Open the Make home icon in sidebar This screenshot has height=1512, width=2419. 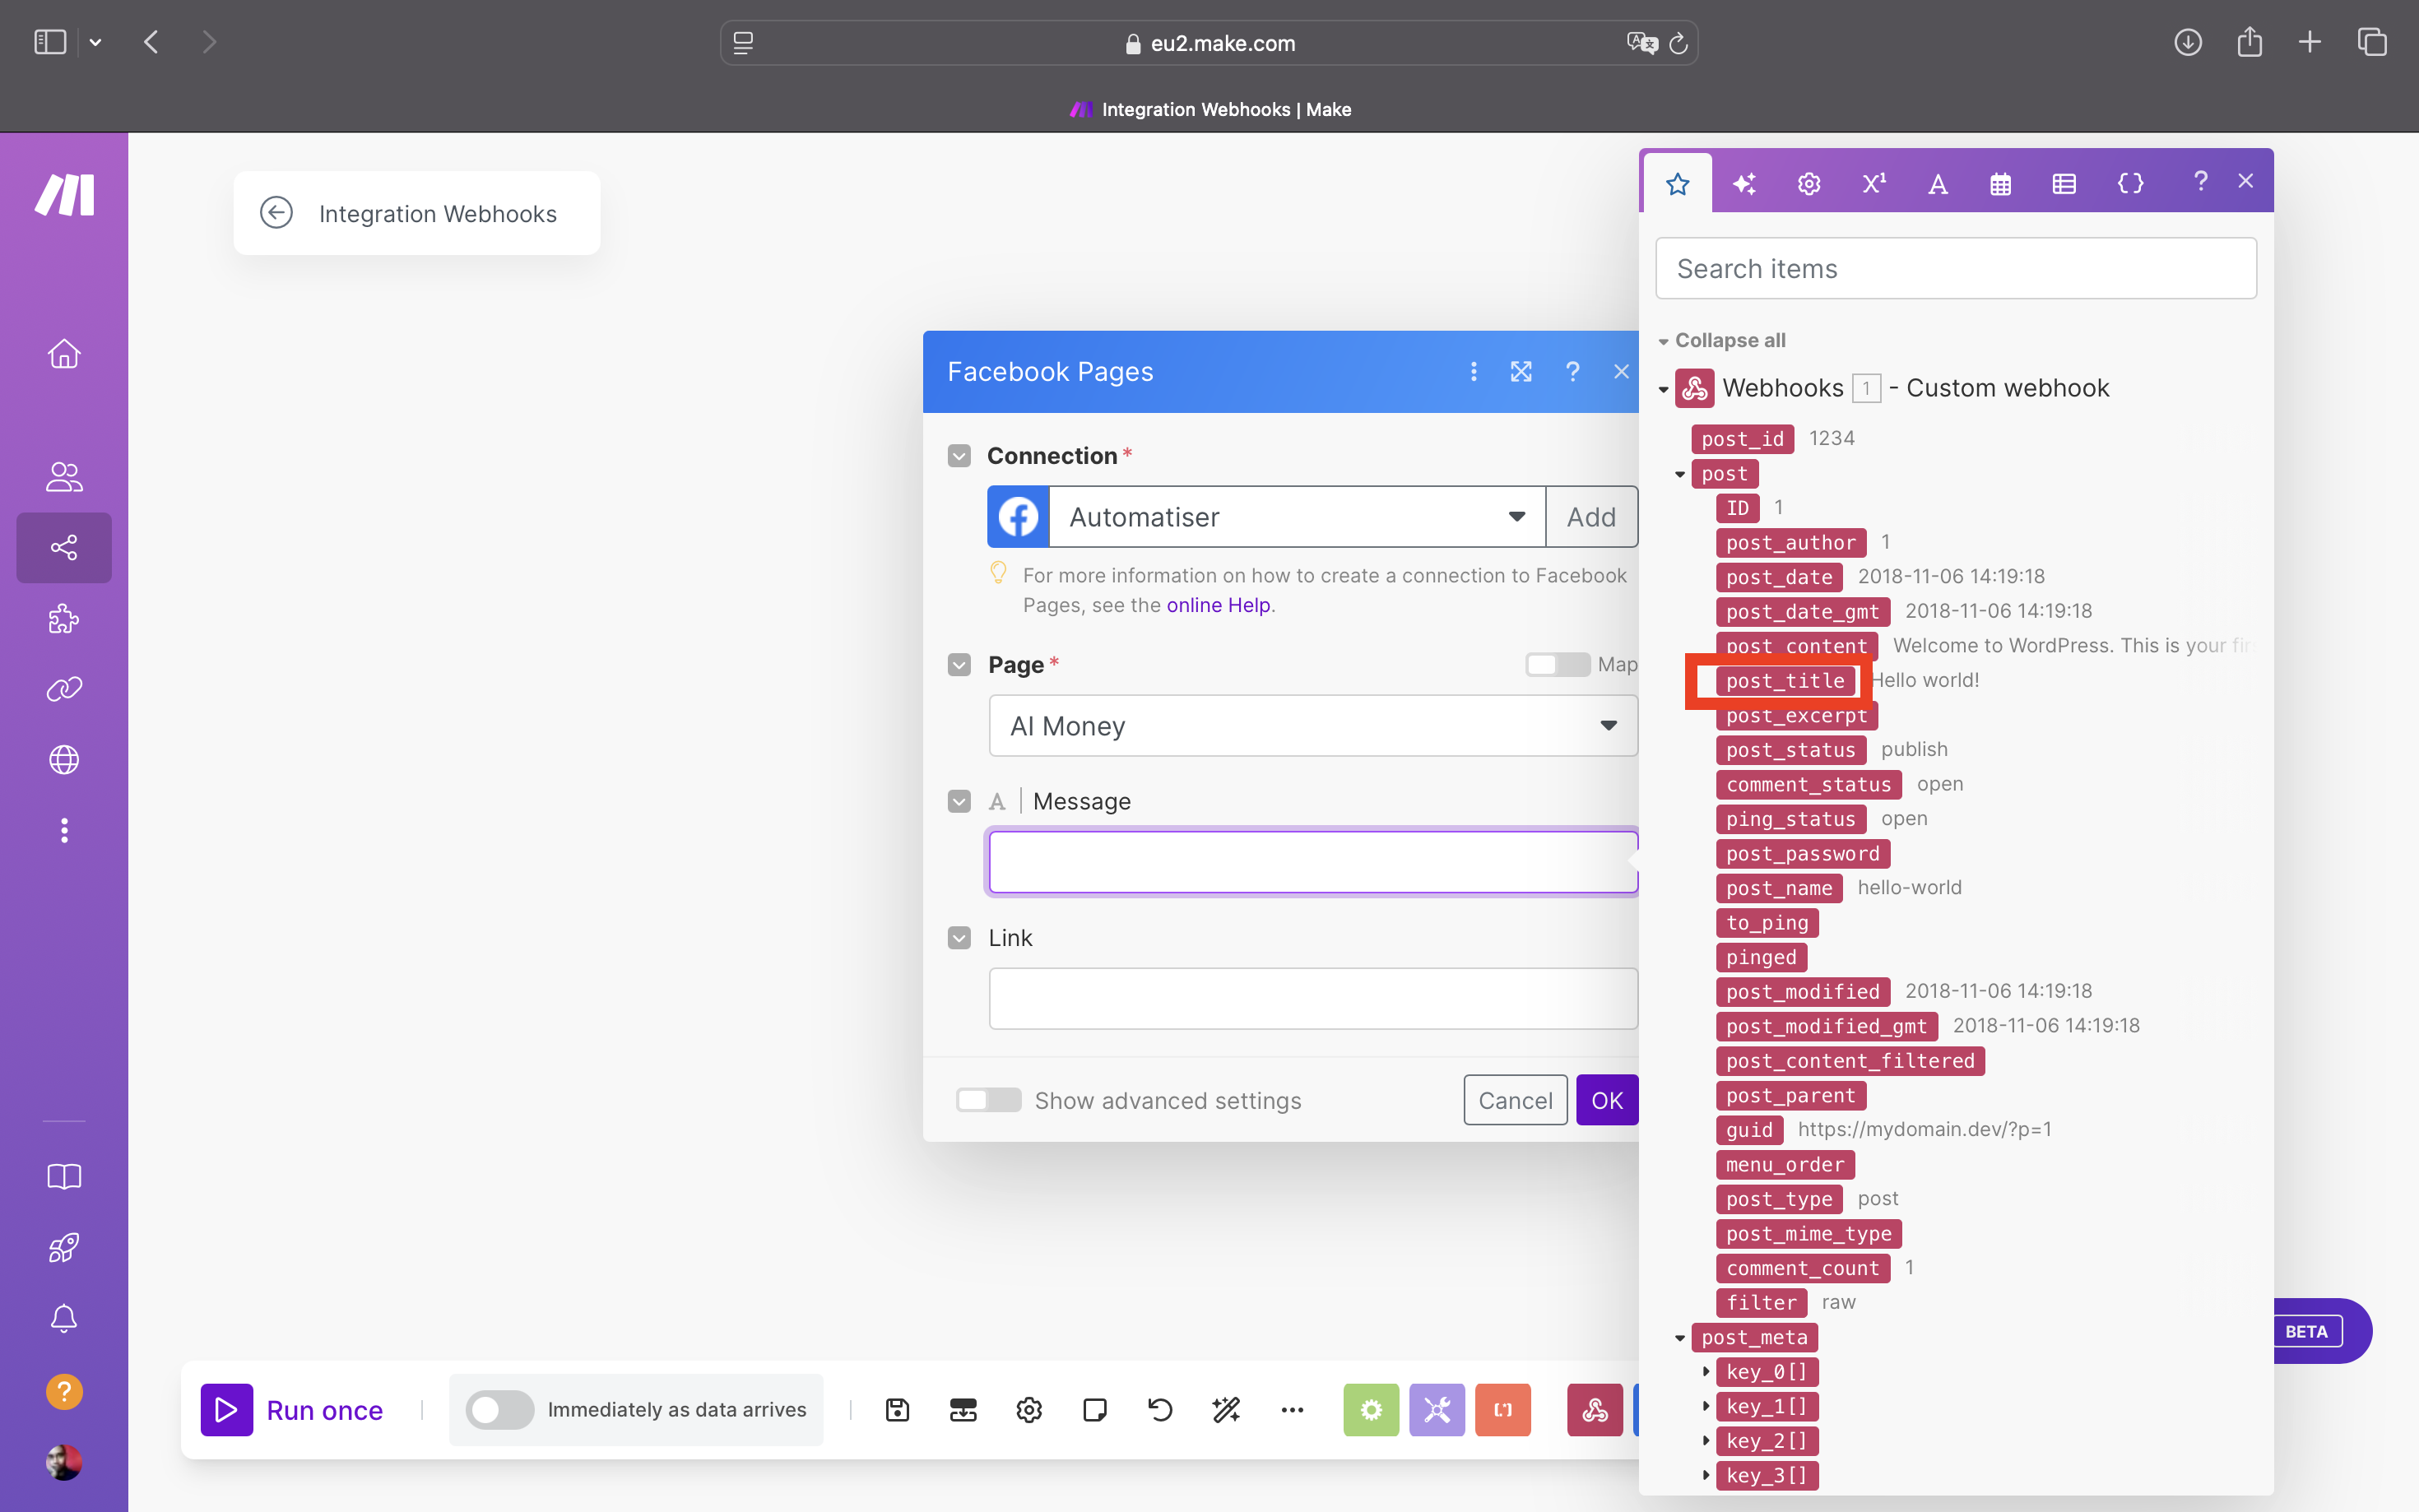click(x=64, y=354)
